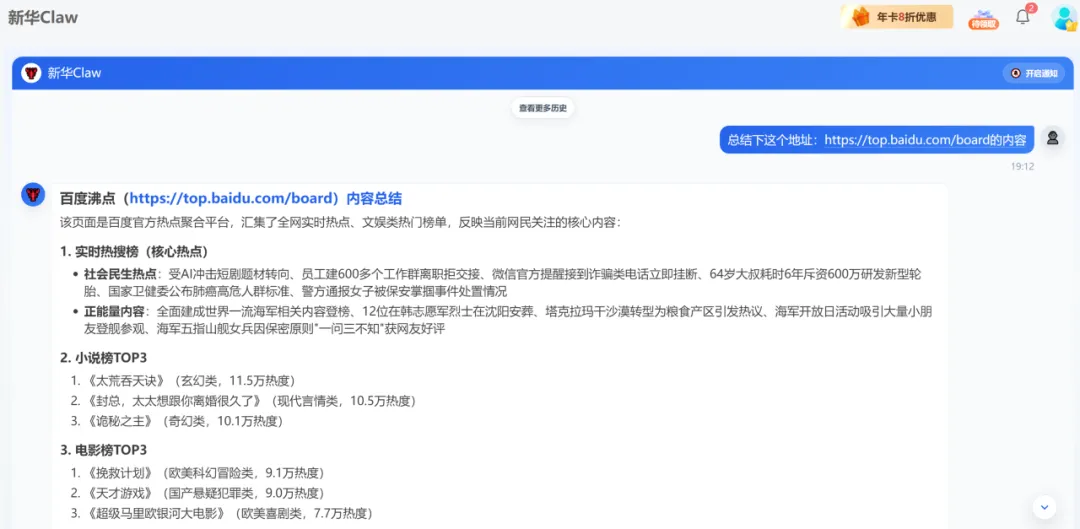Image resolution: width=1080 pixels, height=529 pixels.
Task: Click the '新华Claw' title at top left
Action: pyautogui.click(x=43, y=18)
